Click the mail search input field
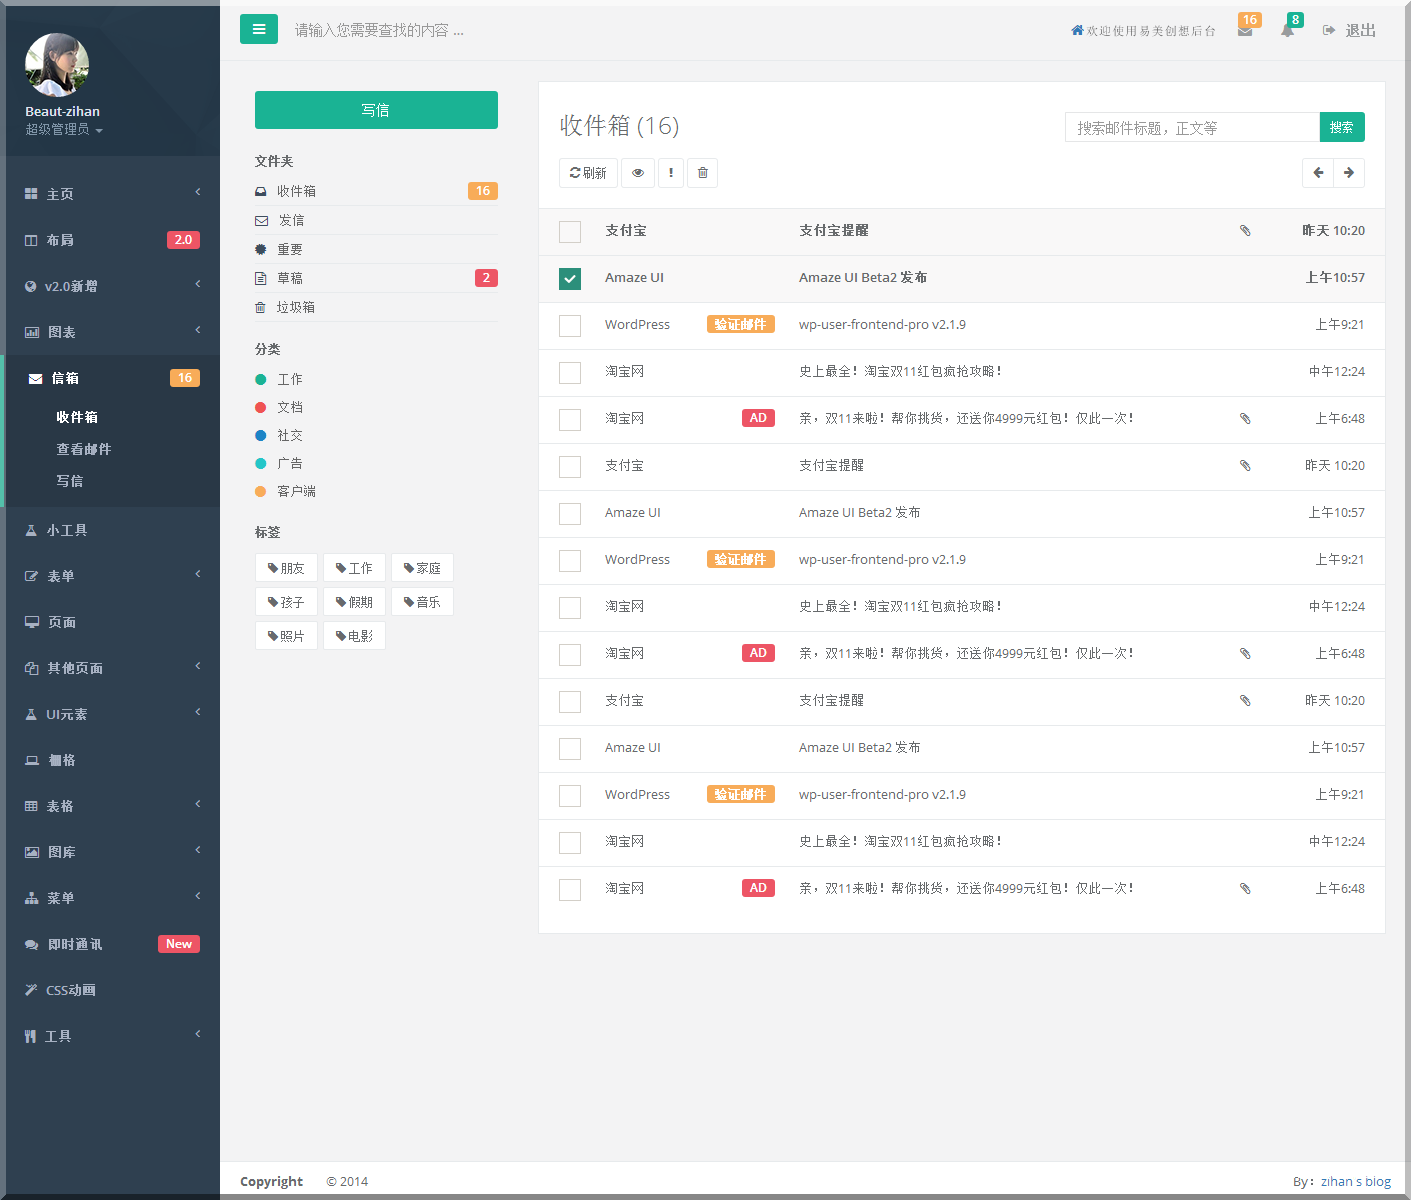The height and width of the screenshot is (1200, 1411). pos(1192,128)
